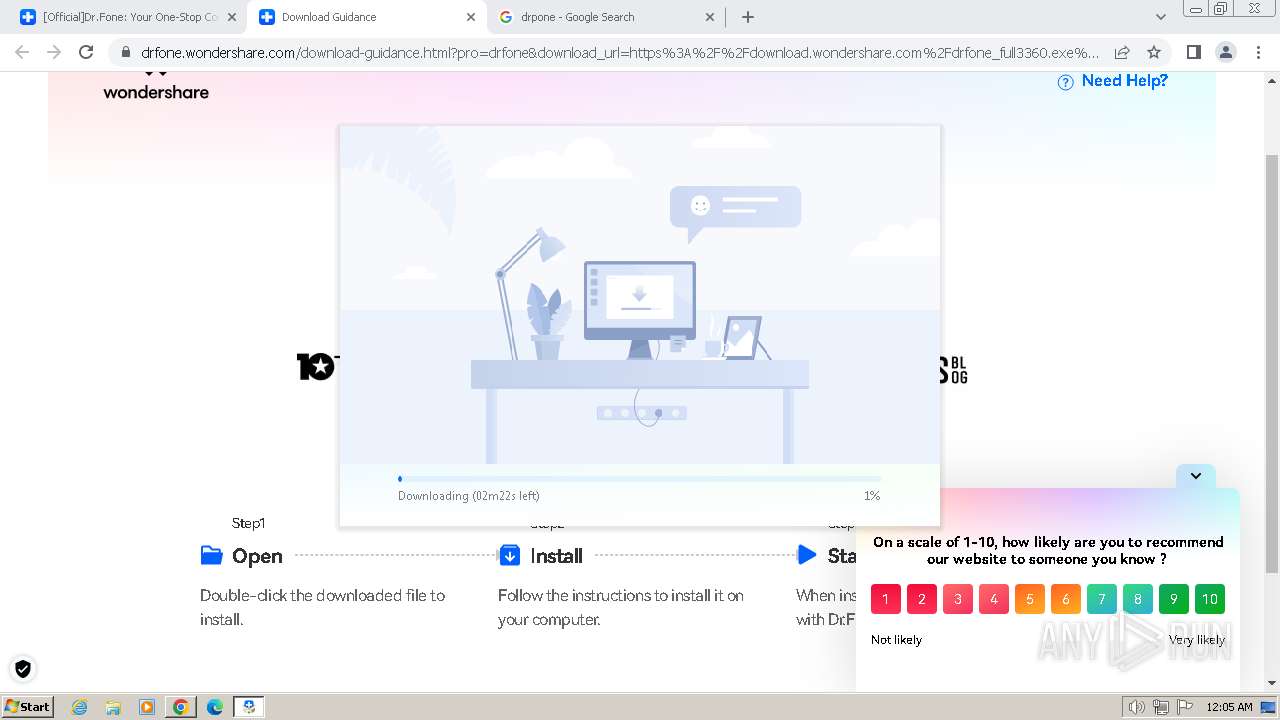1280x720 pixels.
Task: Close the Download Guidance tab
Action: pyautogui.click(x=471, y=17)
